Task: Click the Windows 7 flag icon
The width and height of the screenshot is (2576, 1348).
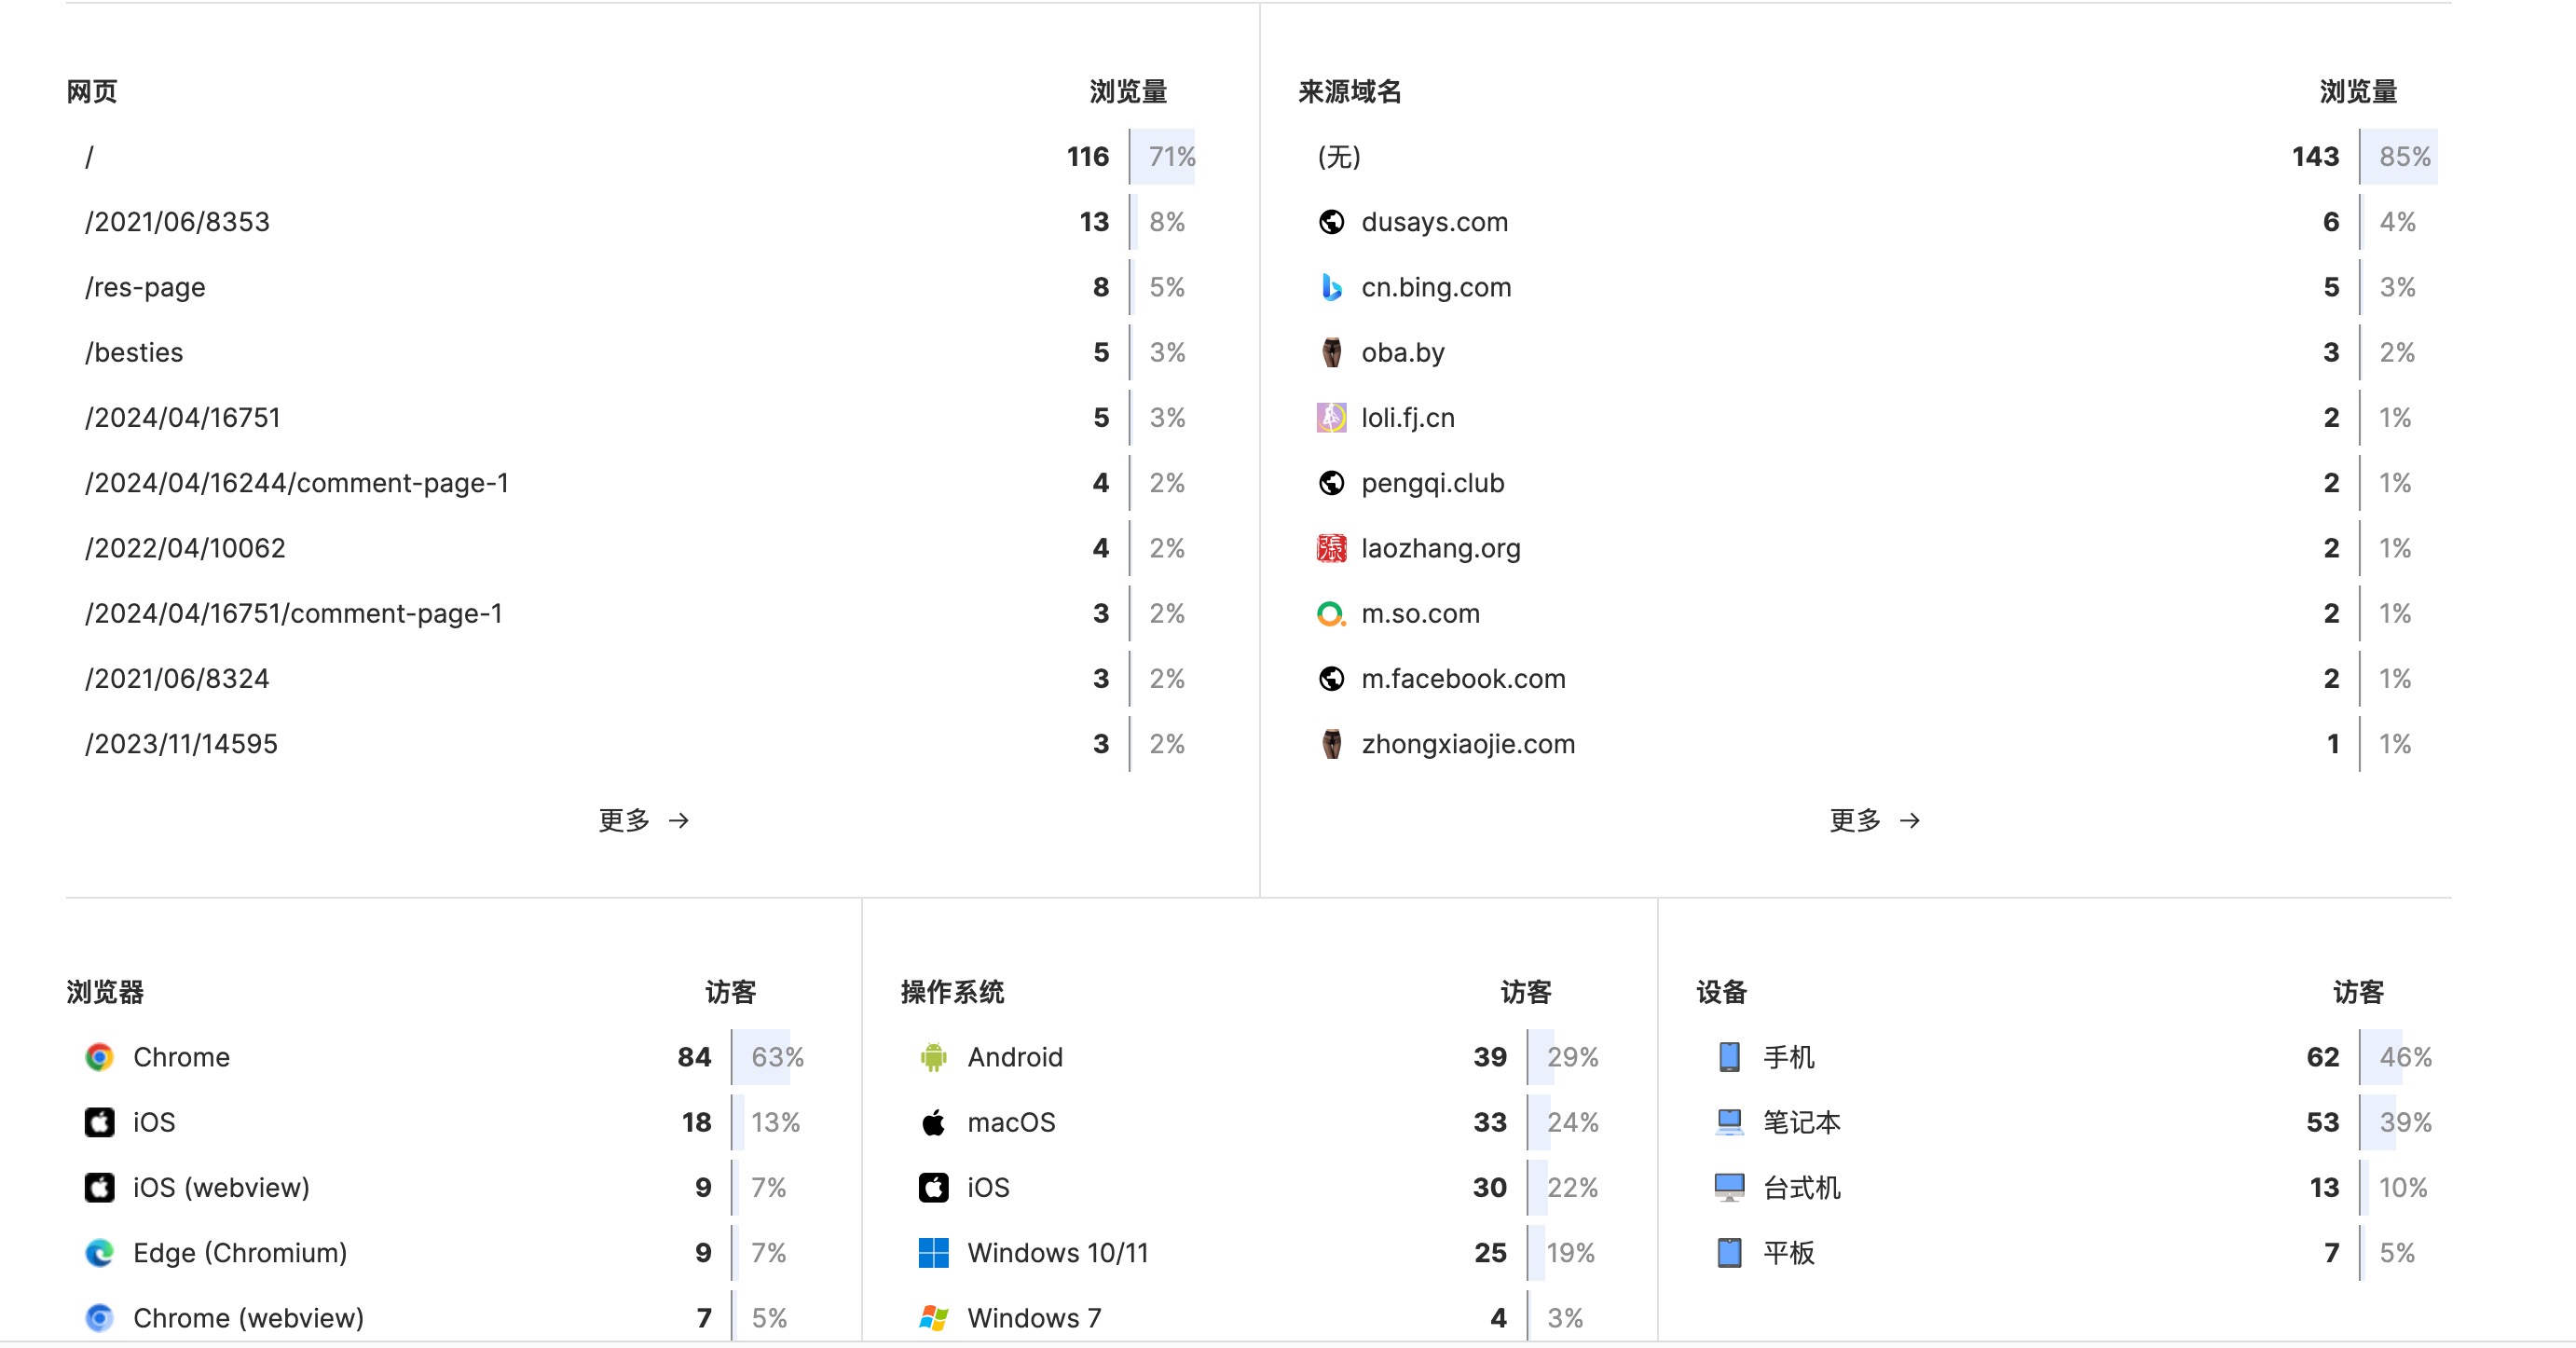Action: pos(933,1318)
